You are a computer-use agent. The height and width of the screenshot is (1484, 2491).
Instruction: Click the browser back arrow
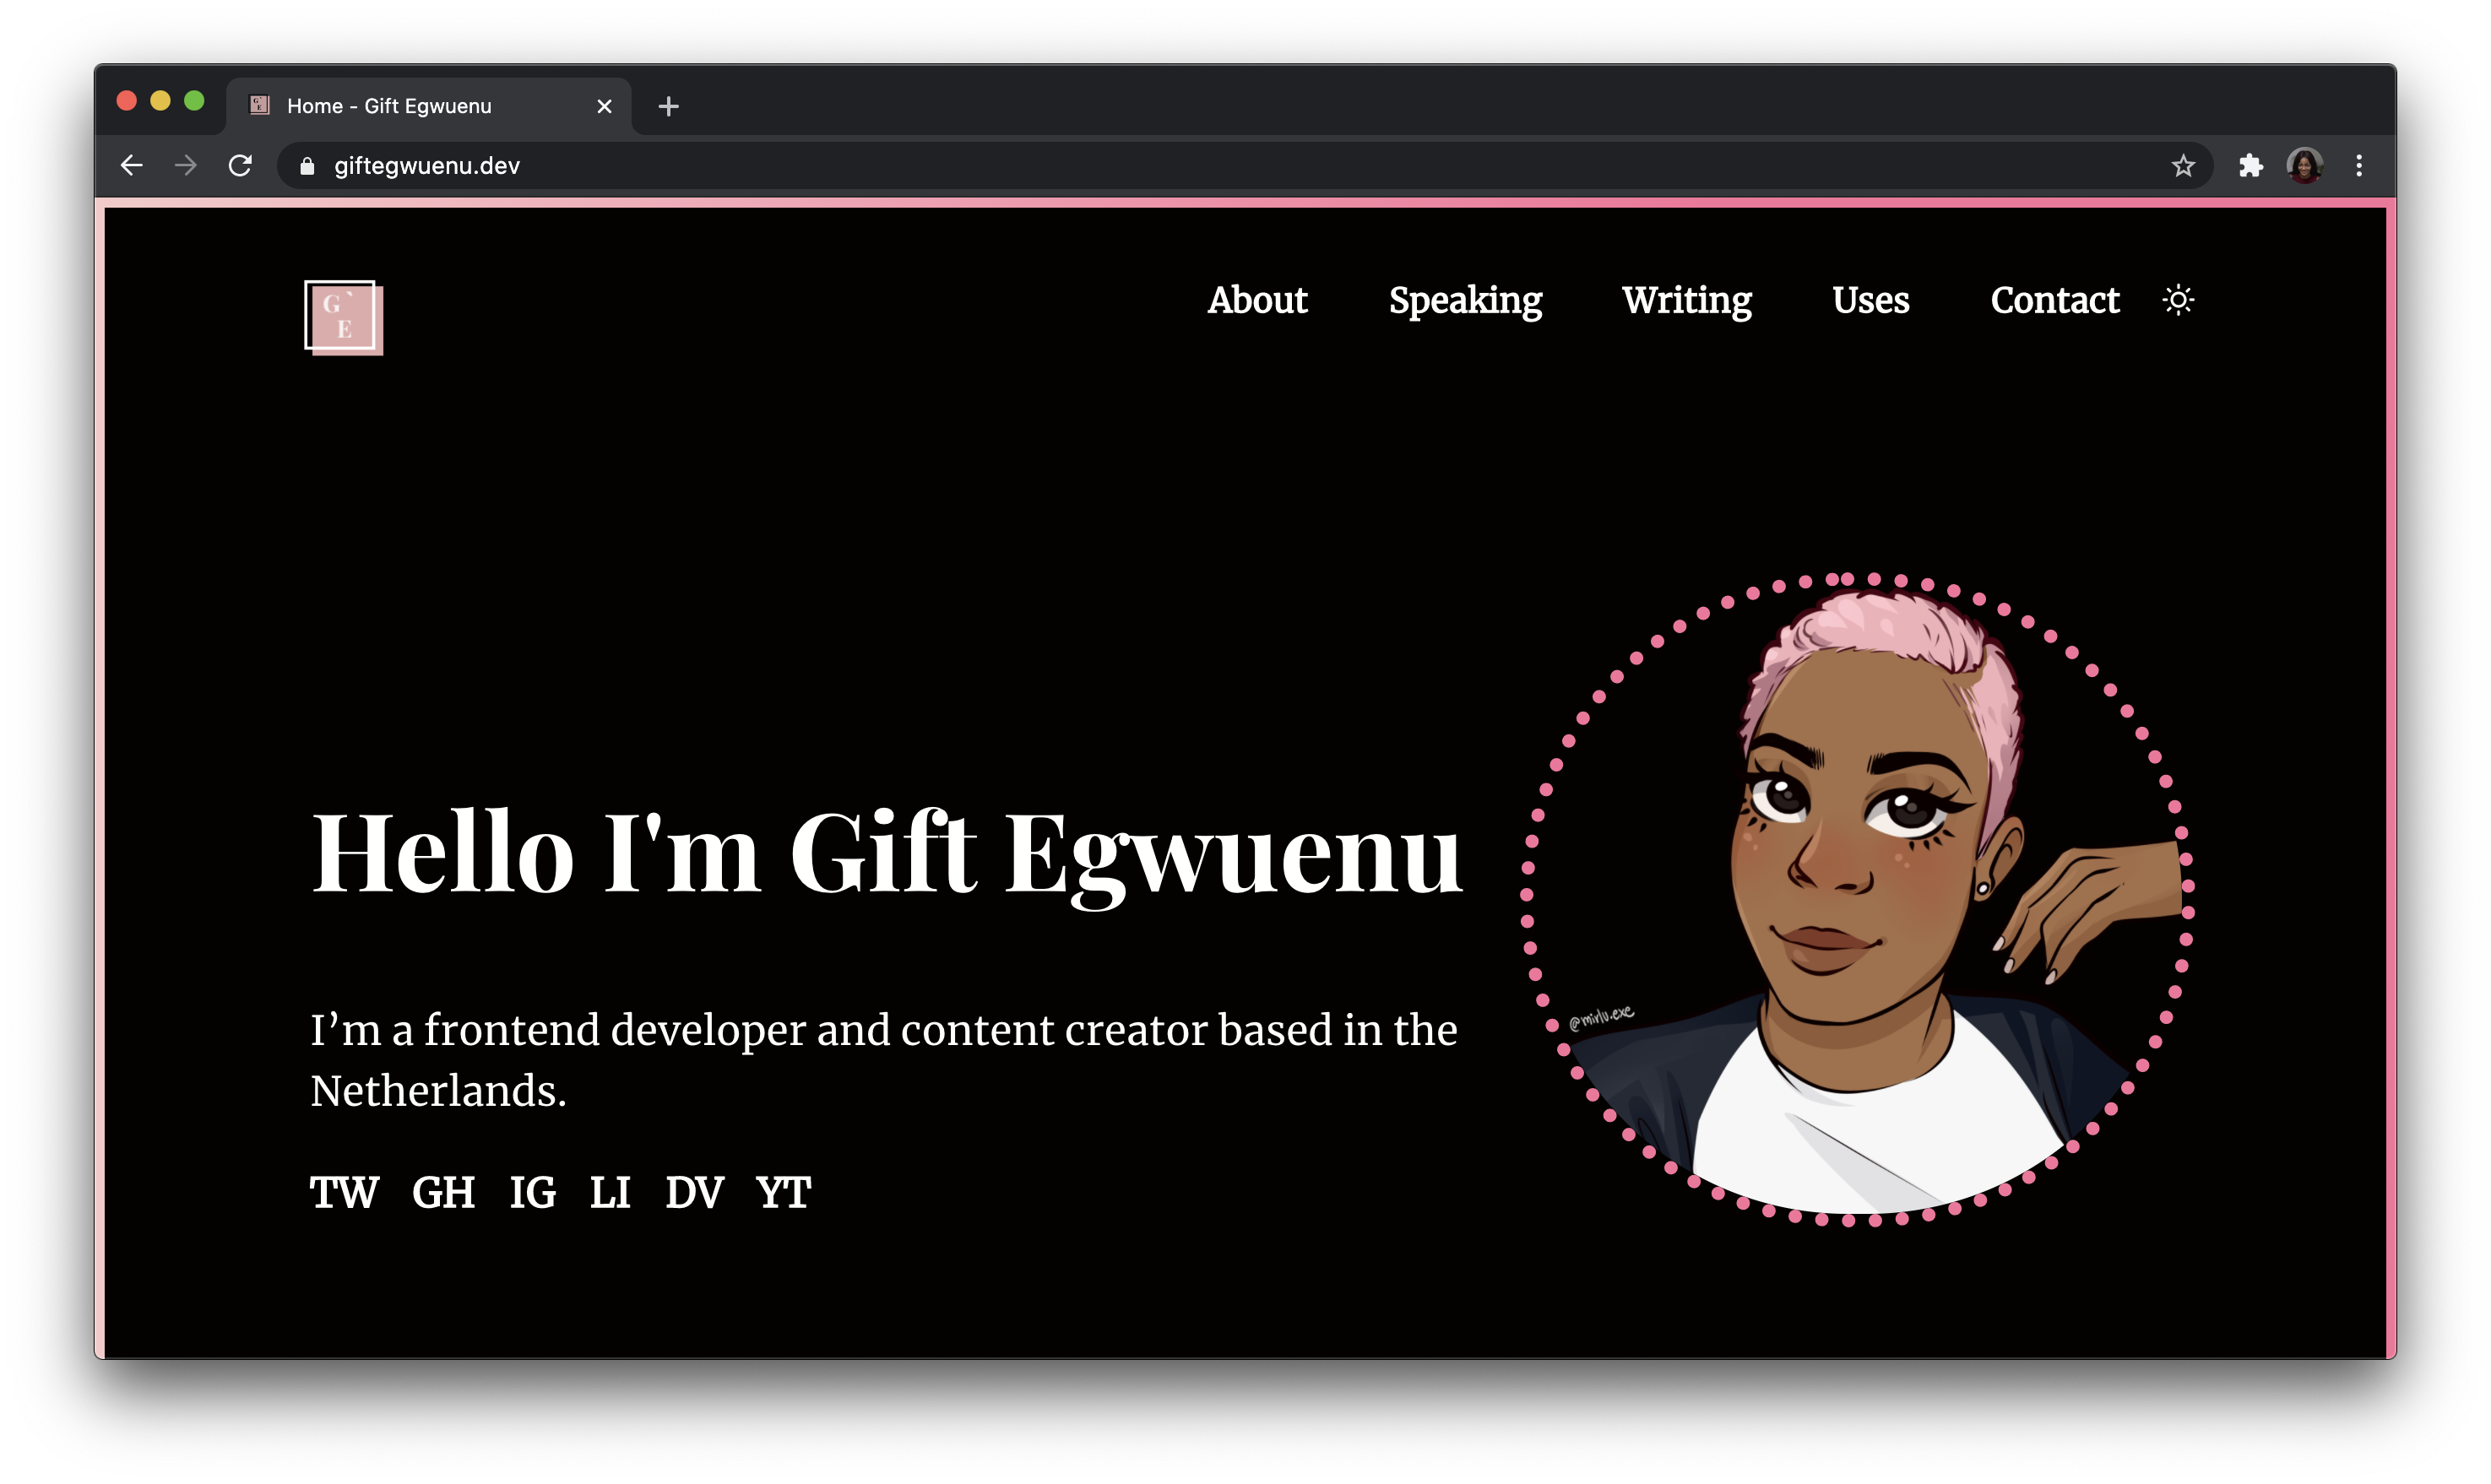pos(131,165)
